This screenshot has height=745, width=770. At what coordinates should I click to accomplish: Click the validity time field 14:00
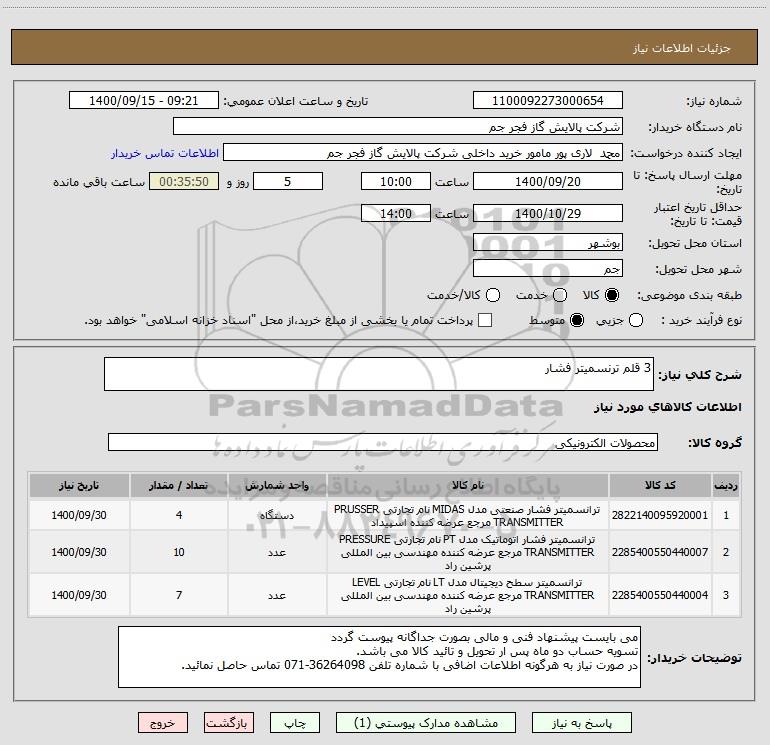tap(396, 214)
